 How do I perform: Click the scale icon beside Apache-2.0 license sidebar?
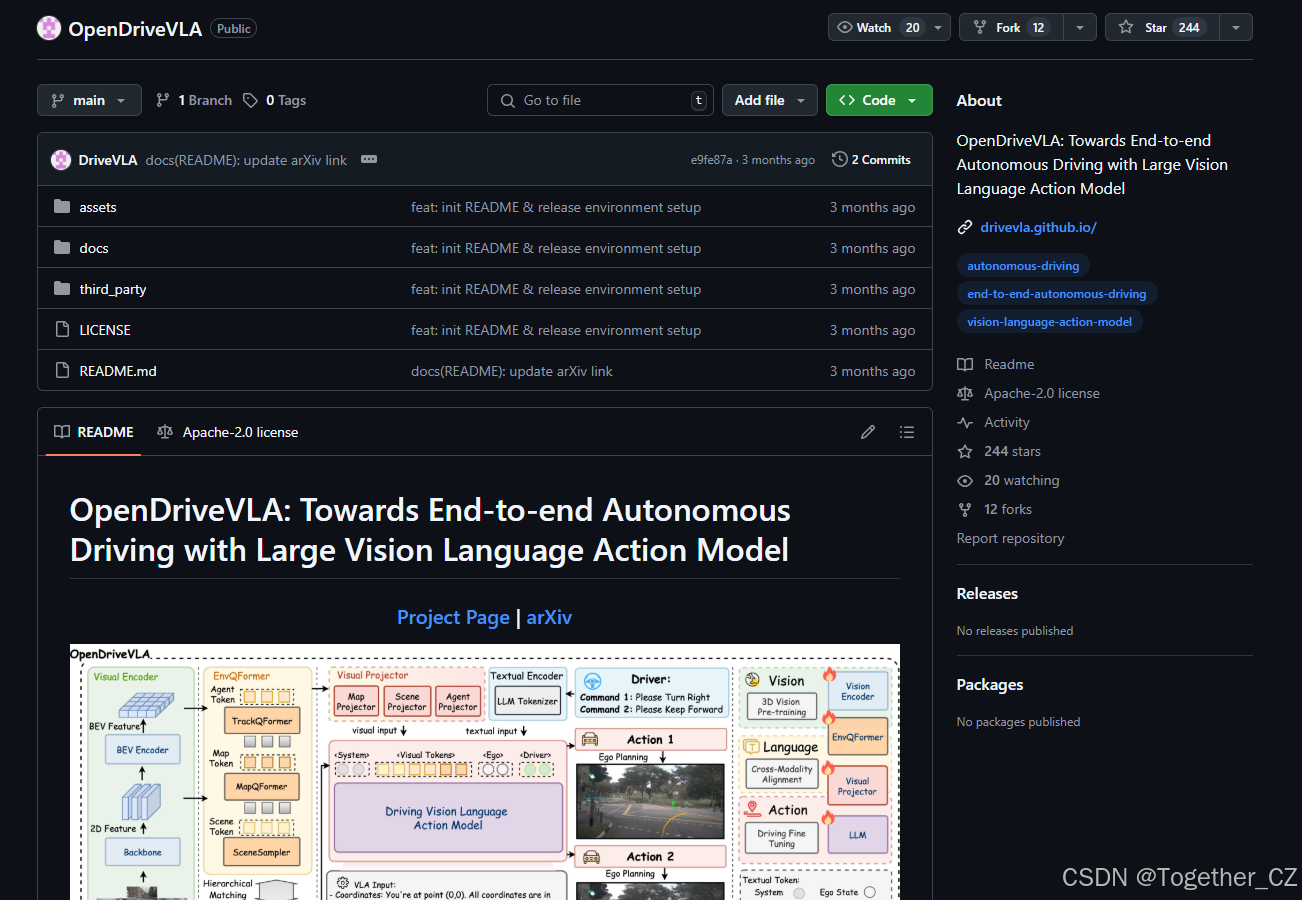tap(965, 394)
